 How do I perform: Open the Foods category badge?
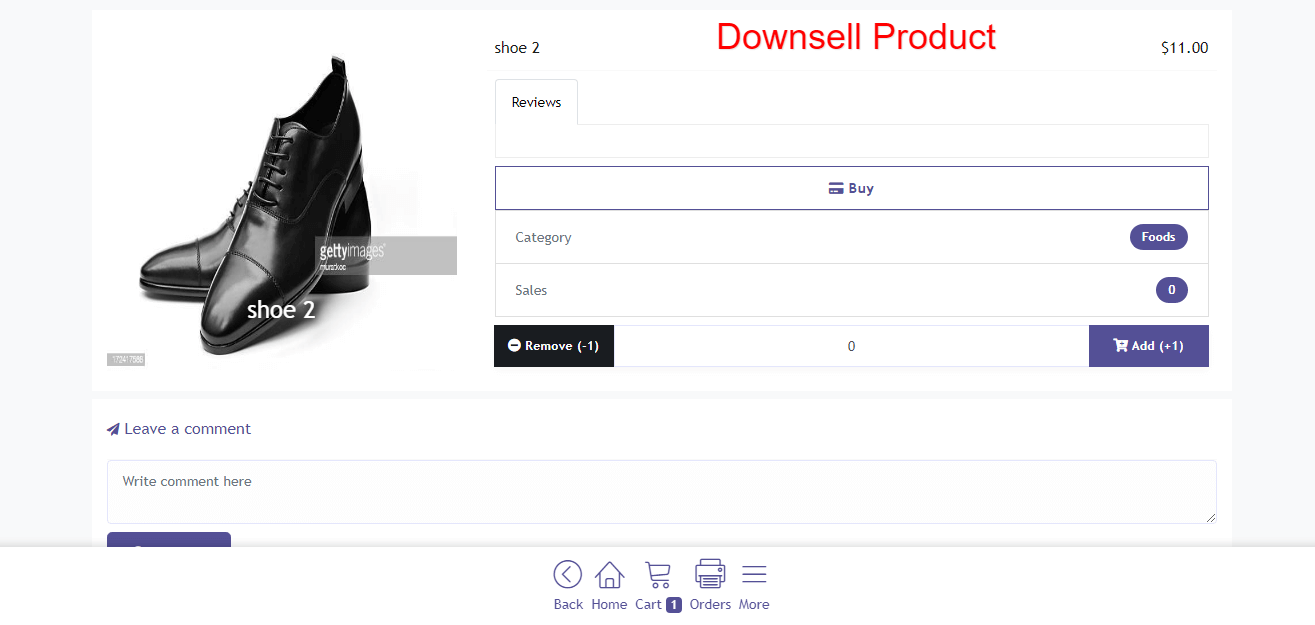1158,237
